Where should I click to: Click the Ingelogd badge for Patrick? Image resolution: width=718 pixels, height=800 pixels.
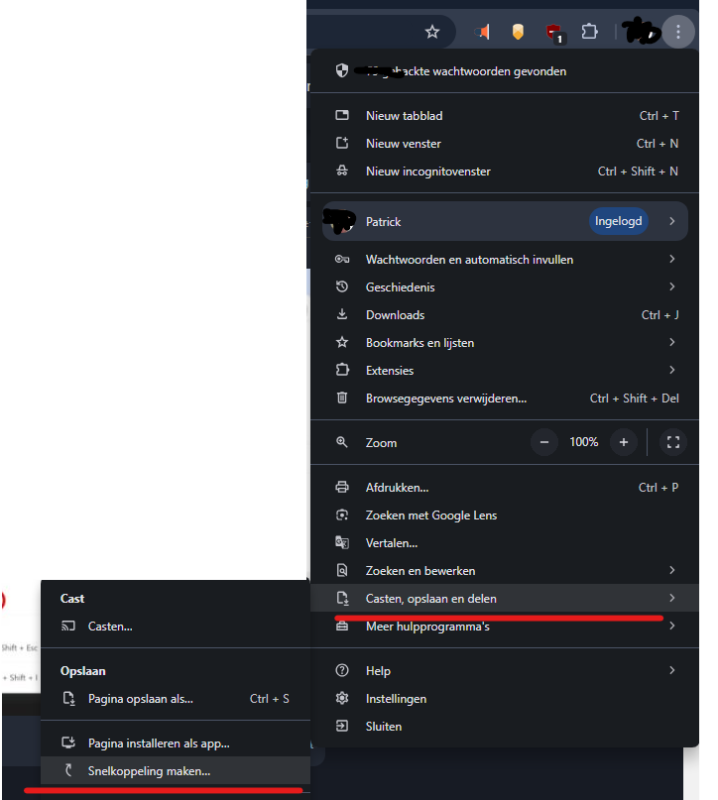(x=618, y=221)
